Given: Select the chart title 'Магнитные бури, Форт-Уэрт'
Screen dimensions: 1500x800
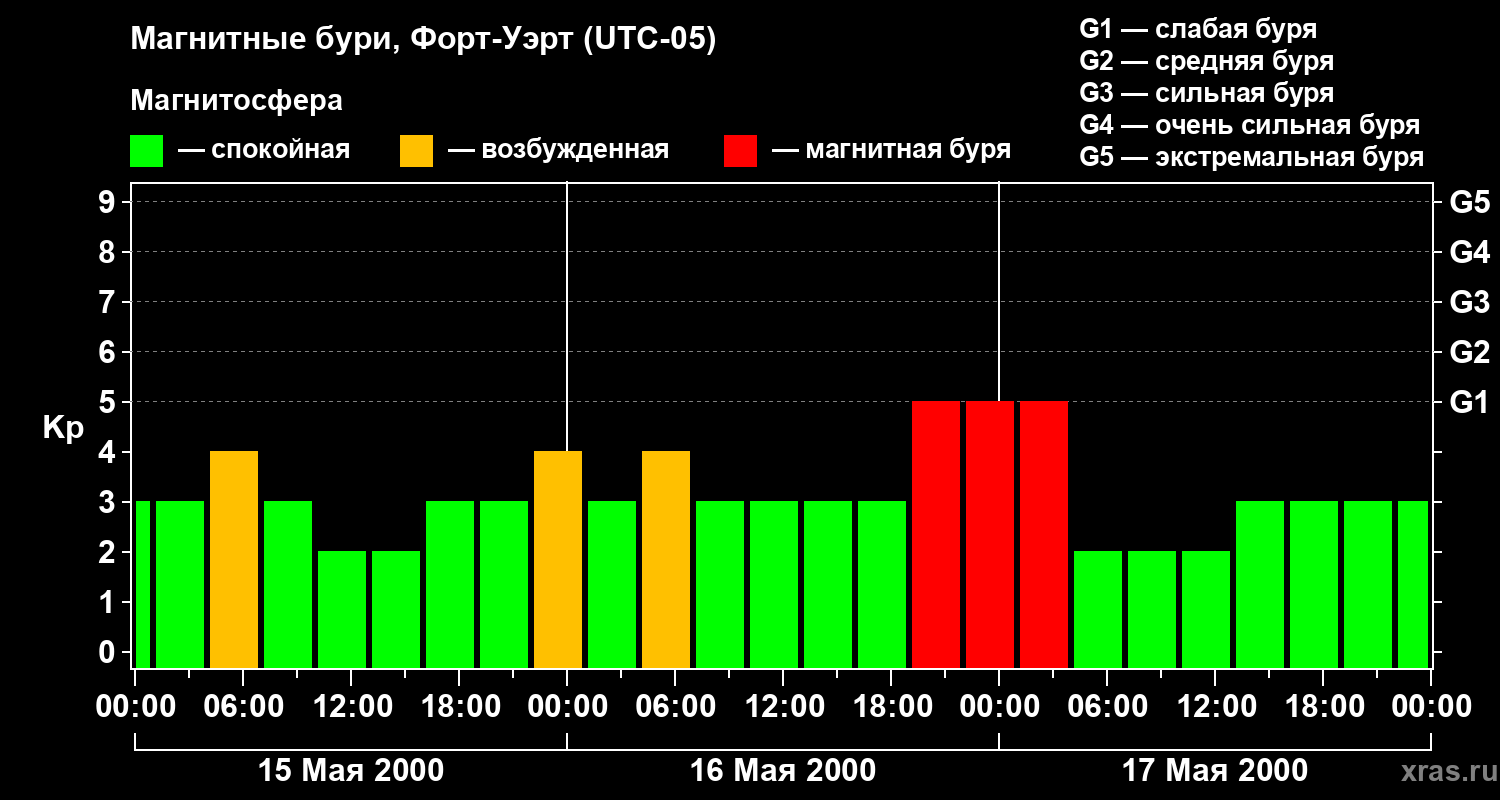Looking at the screenshot, I should (423, 40).
